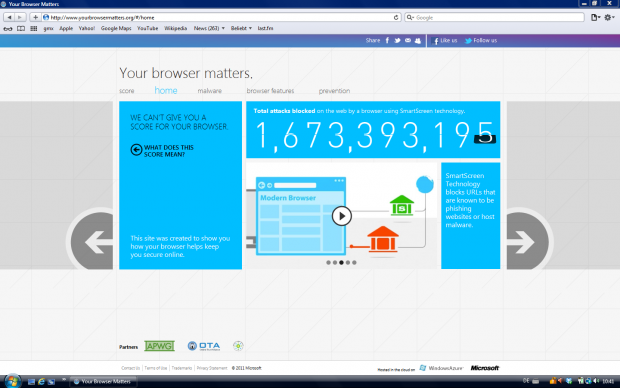Share the page on Facebook

click(x=388, y=40)
